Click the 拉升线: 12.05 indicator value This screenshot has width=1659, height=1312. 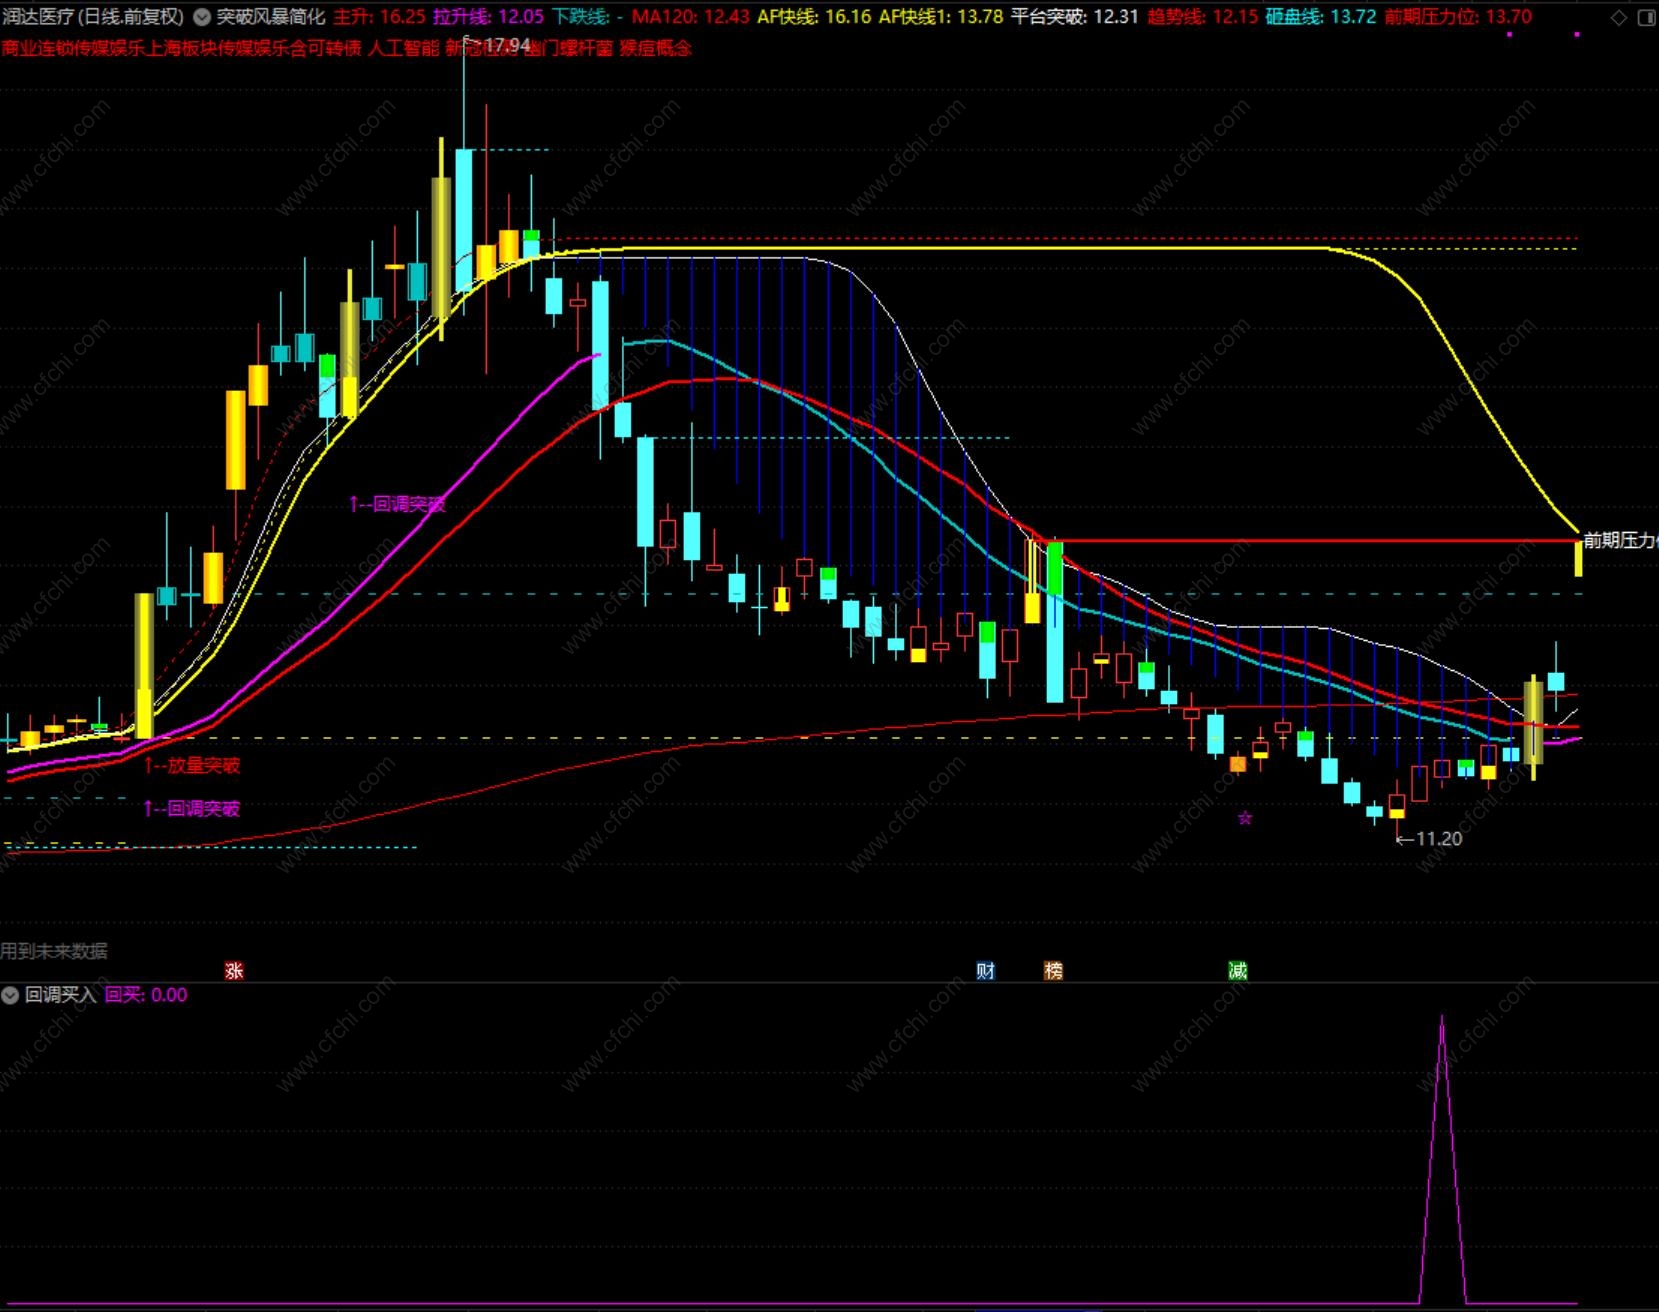point(489,17)
